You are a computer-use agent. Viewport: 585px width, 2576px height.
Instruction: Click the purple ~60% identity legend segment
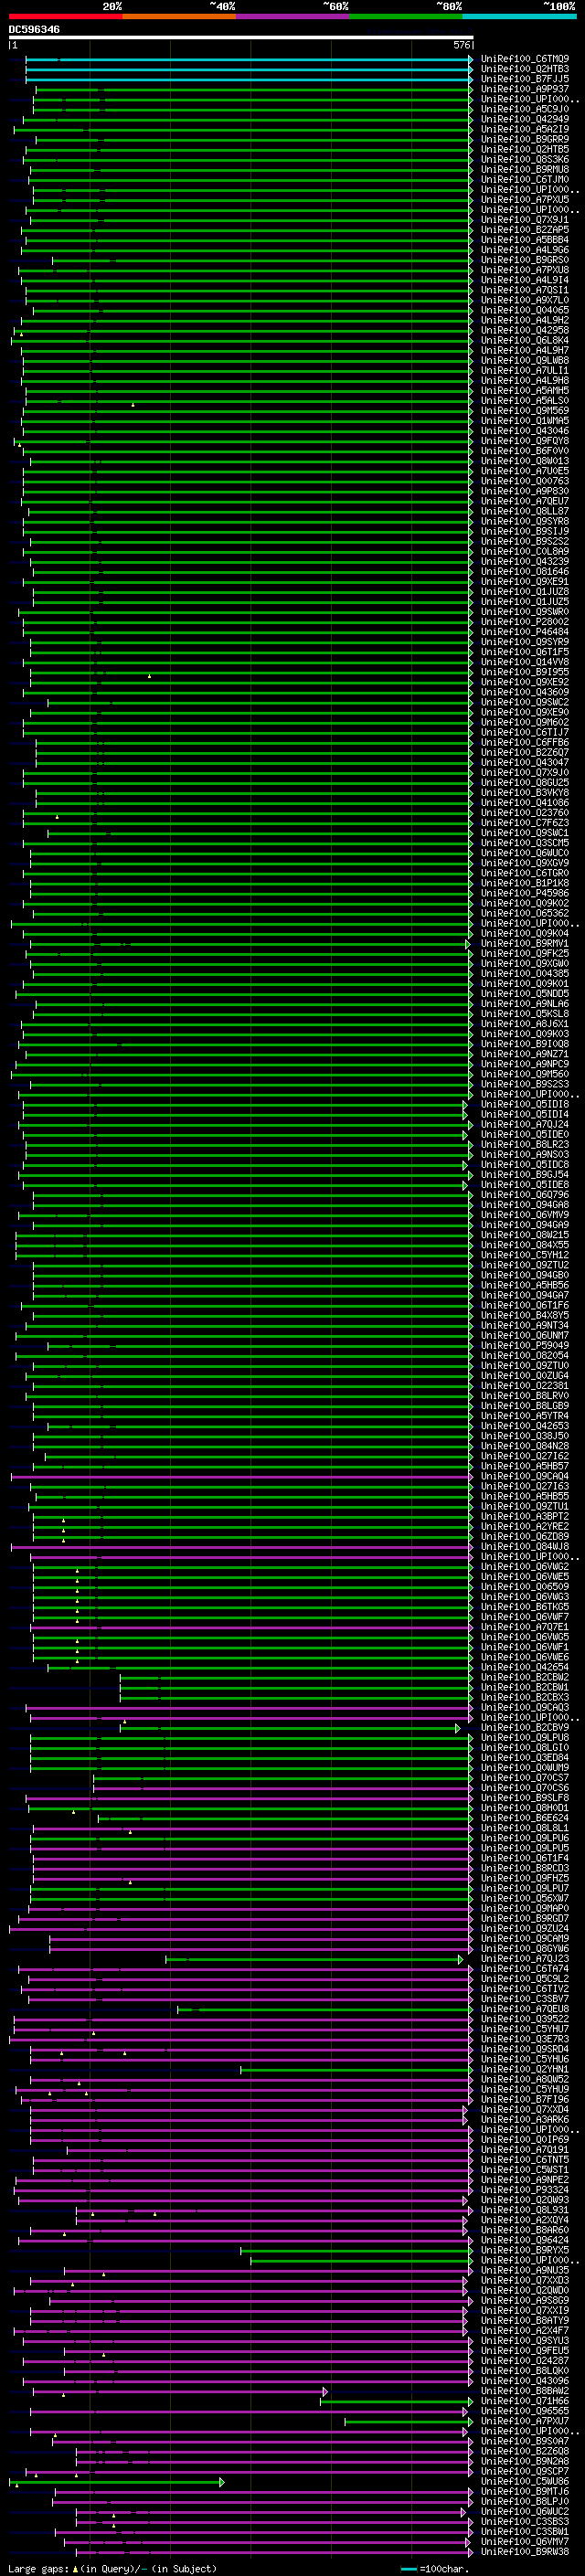click(293, 16)
